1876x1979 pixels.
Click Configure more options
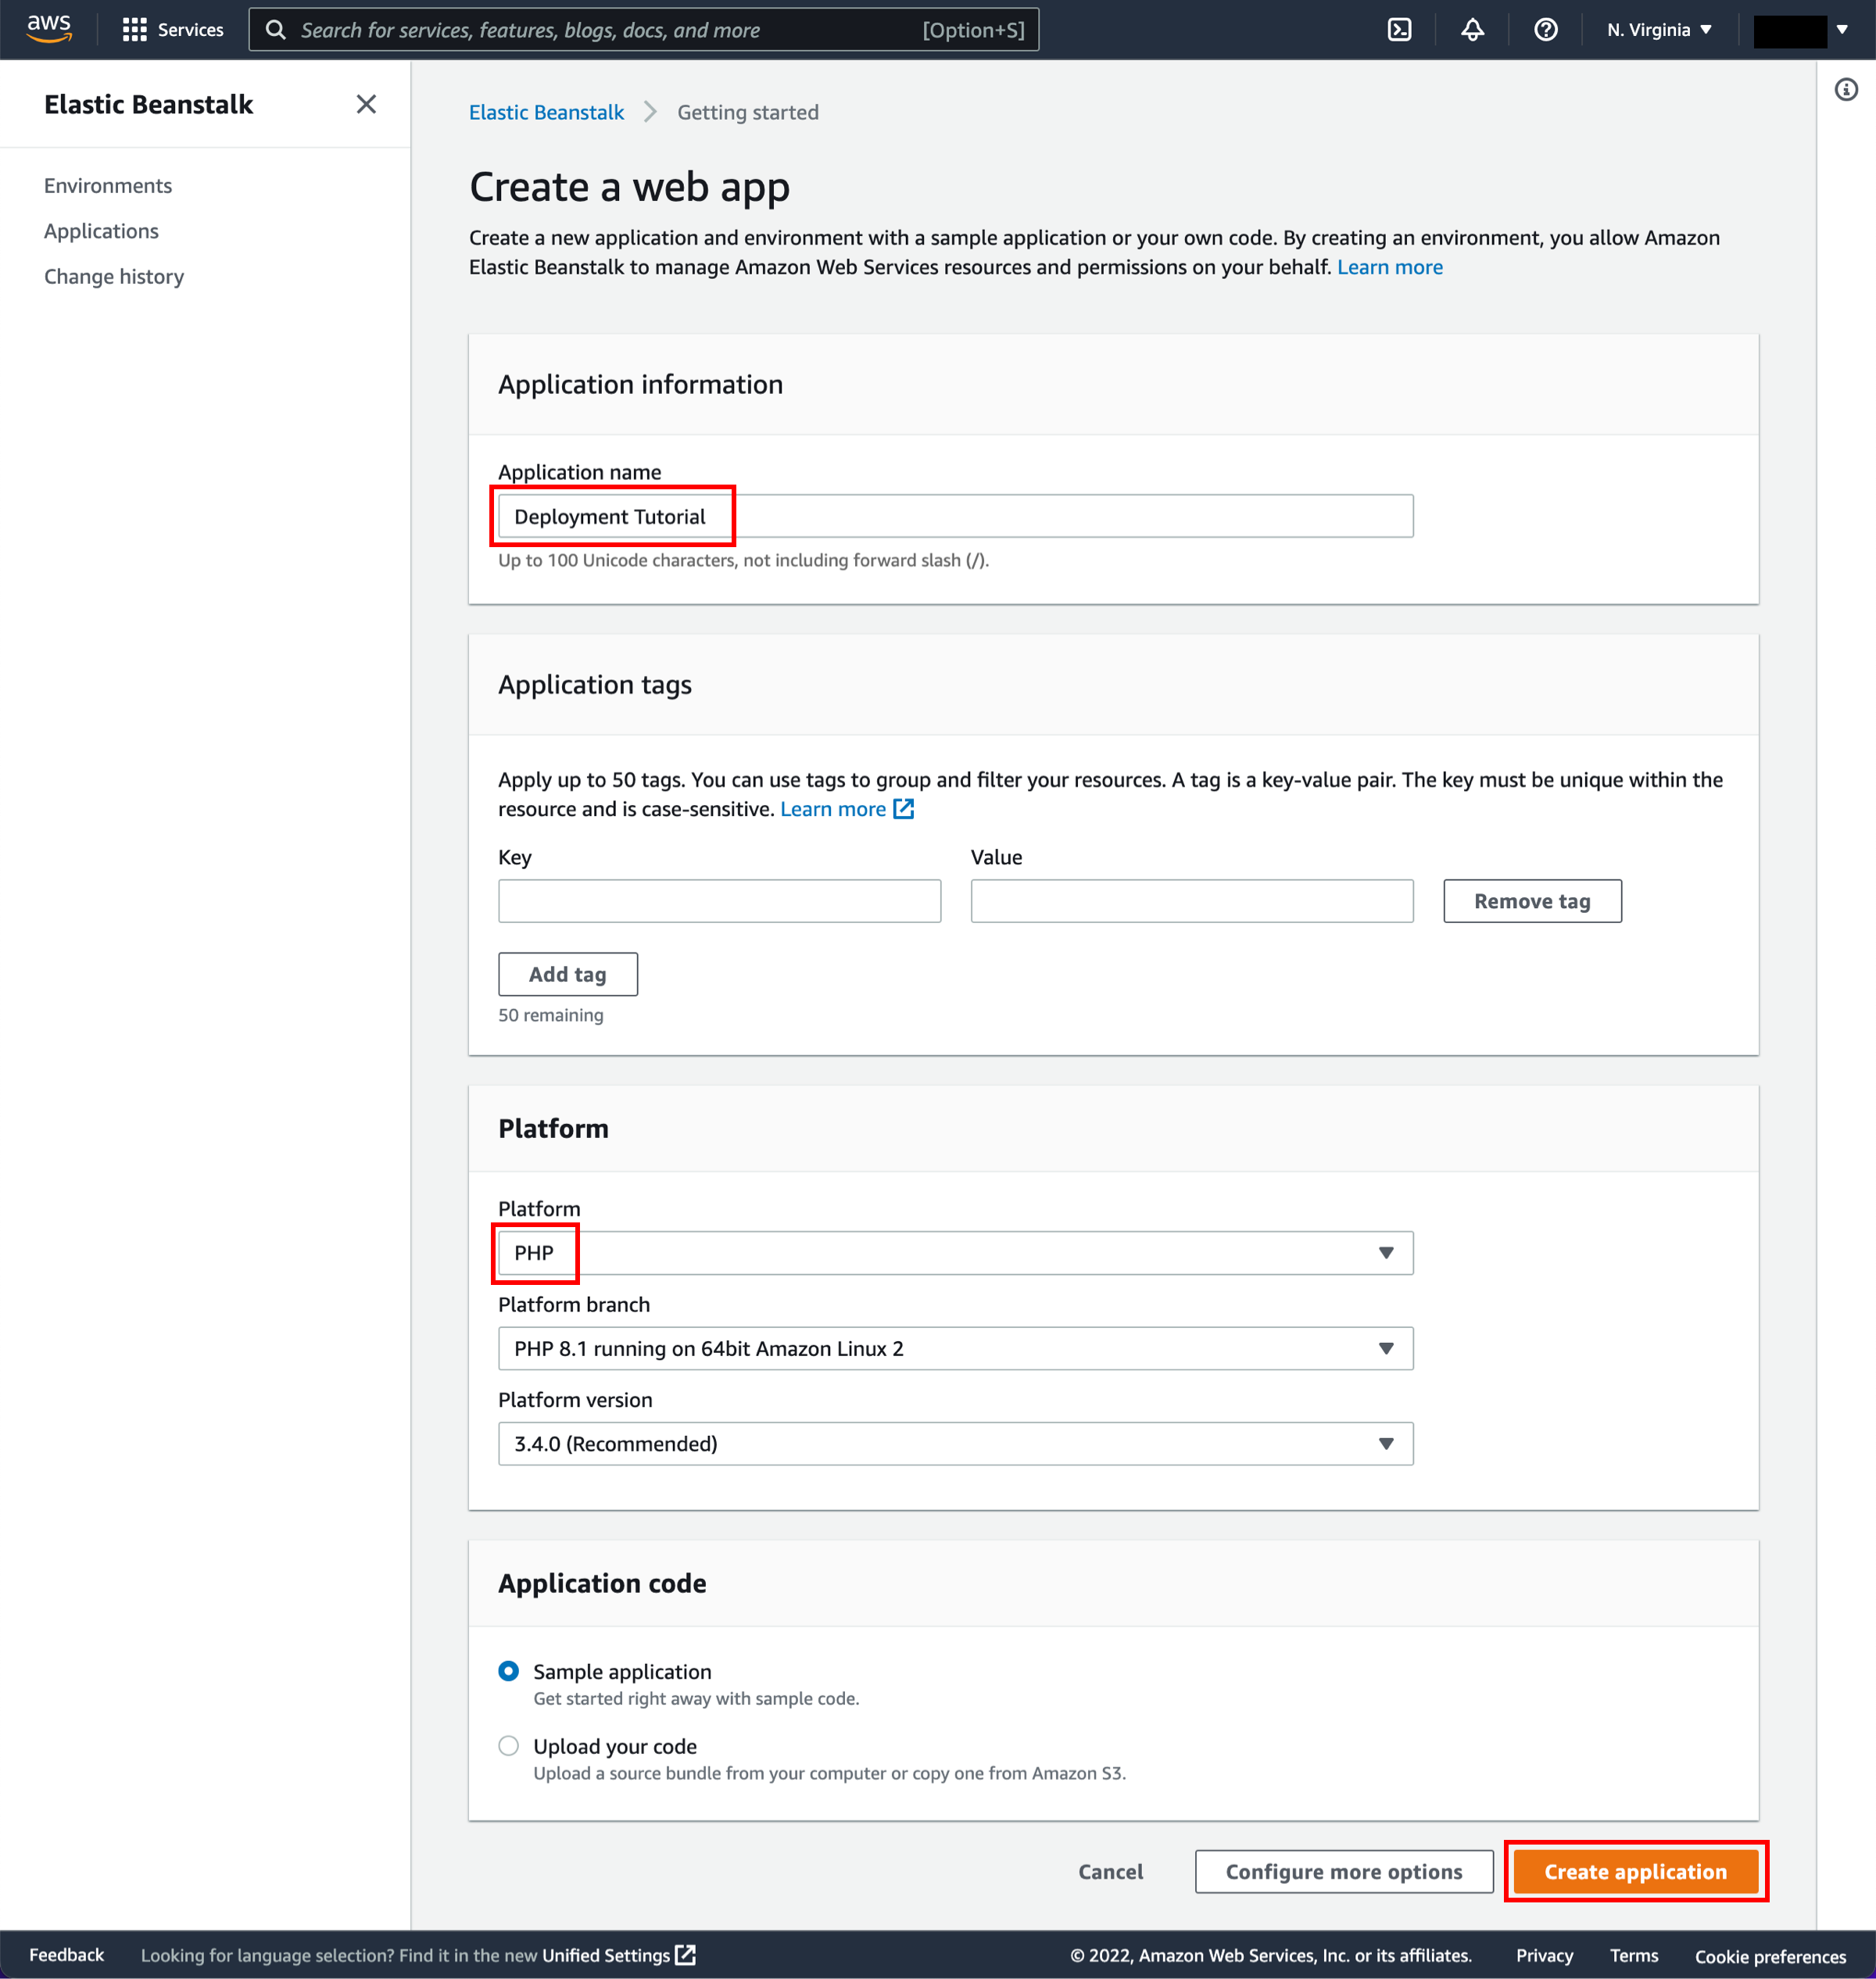[x=1343, y=1872]
